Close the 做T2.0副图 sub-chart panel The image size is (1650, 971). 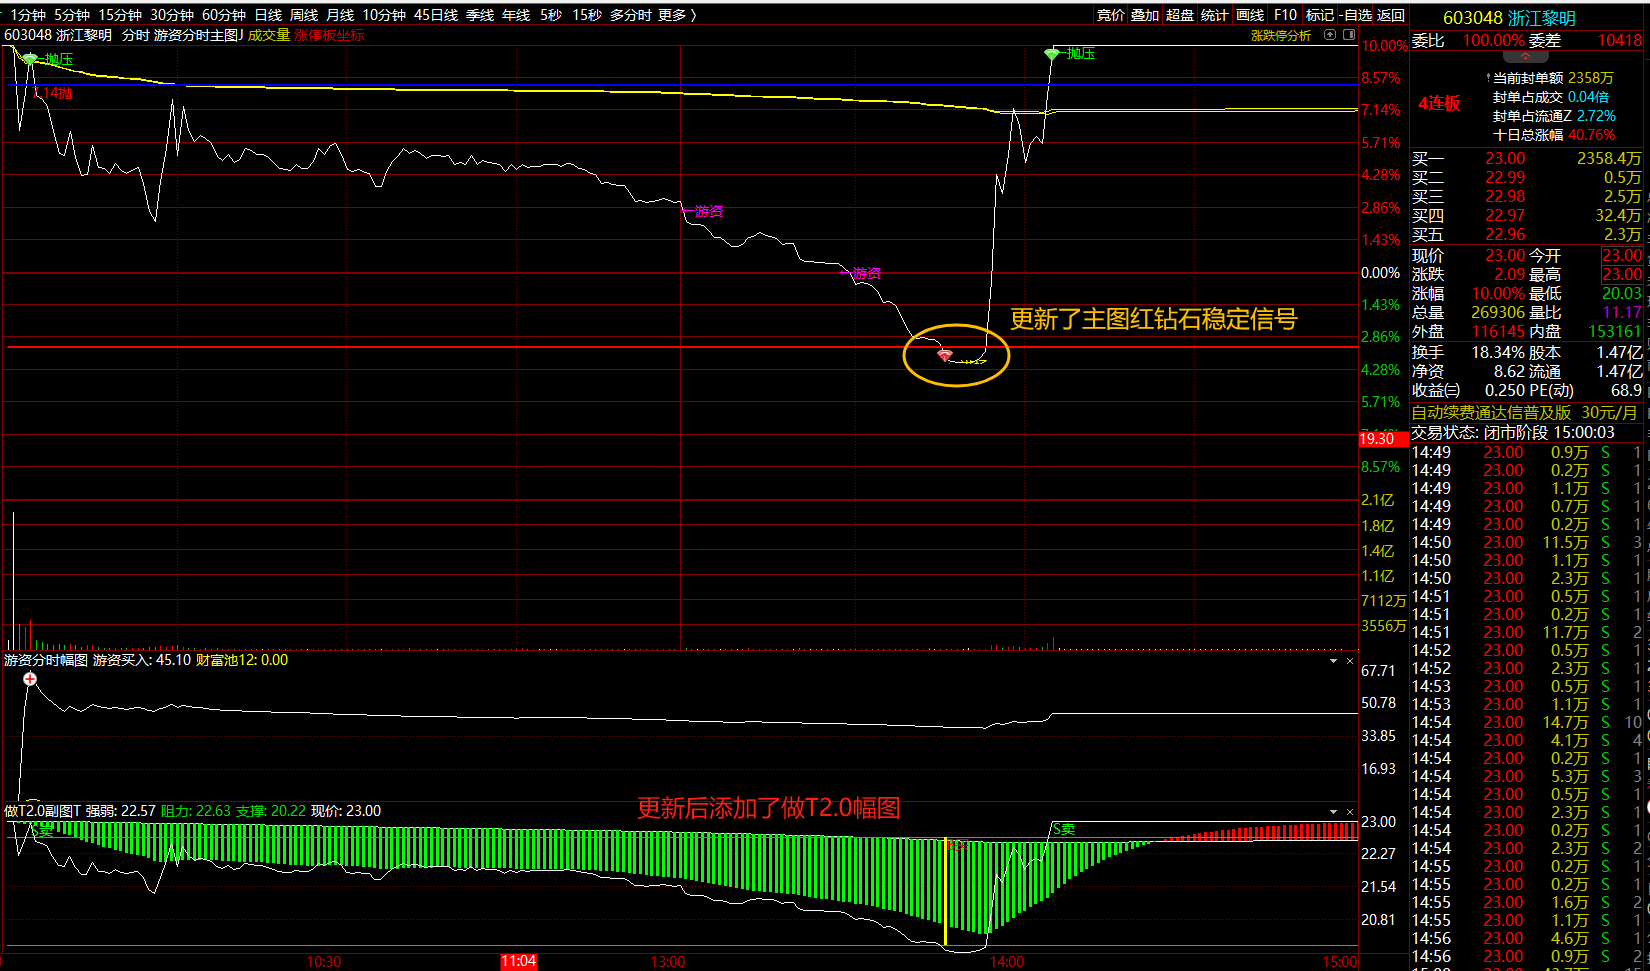pyautogui.click(x=1349, y=812)
